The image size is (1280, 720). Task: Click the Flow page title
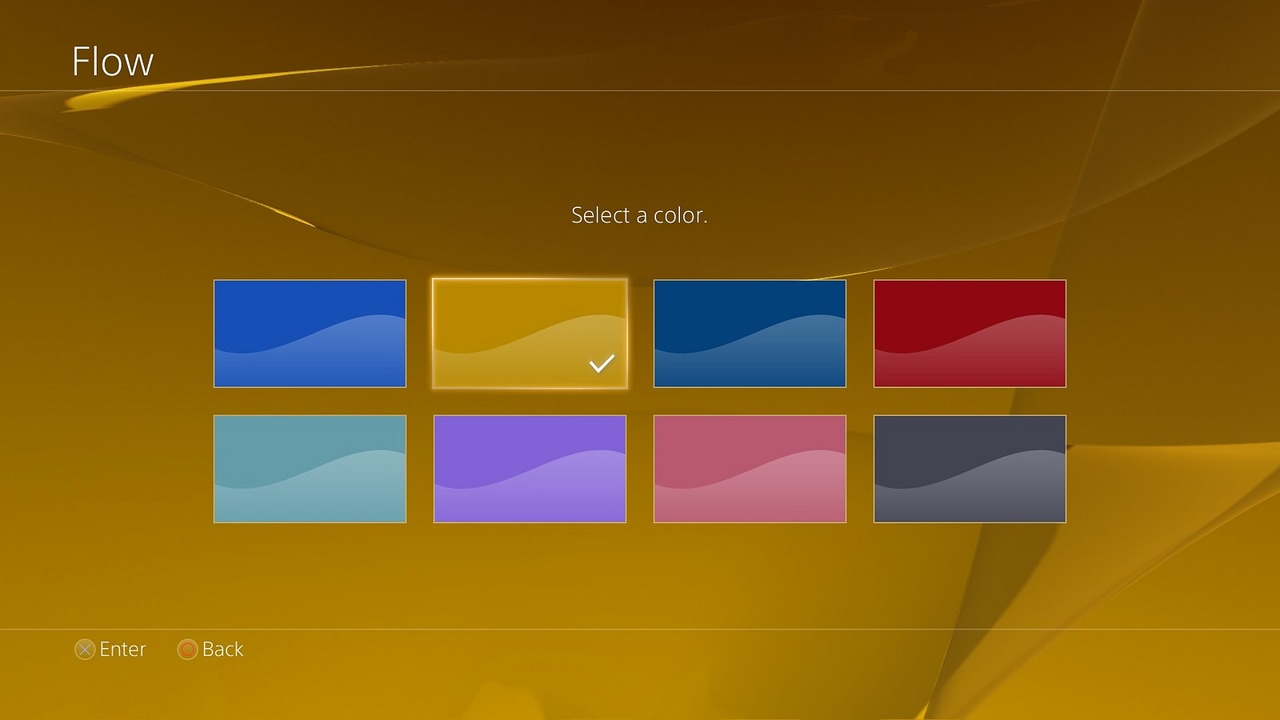tap(112, 62)
